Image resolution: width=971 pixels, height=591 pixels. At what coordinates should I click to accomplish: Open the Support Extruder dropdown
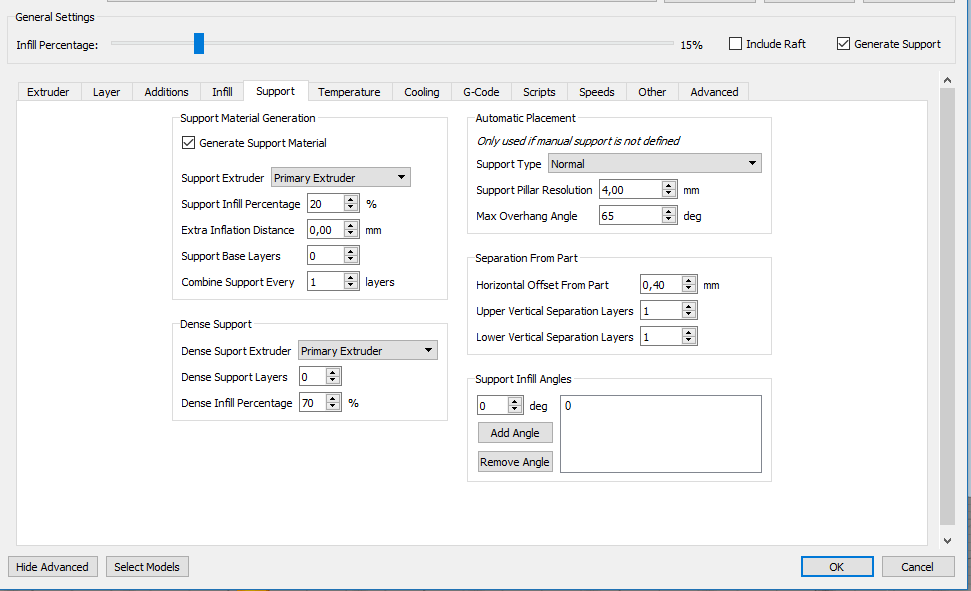[341, 178]
